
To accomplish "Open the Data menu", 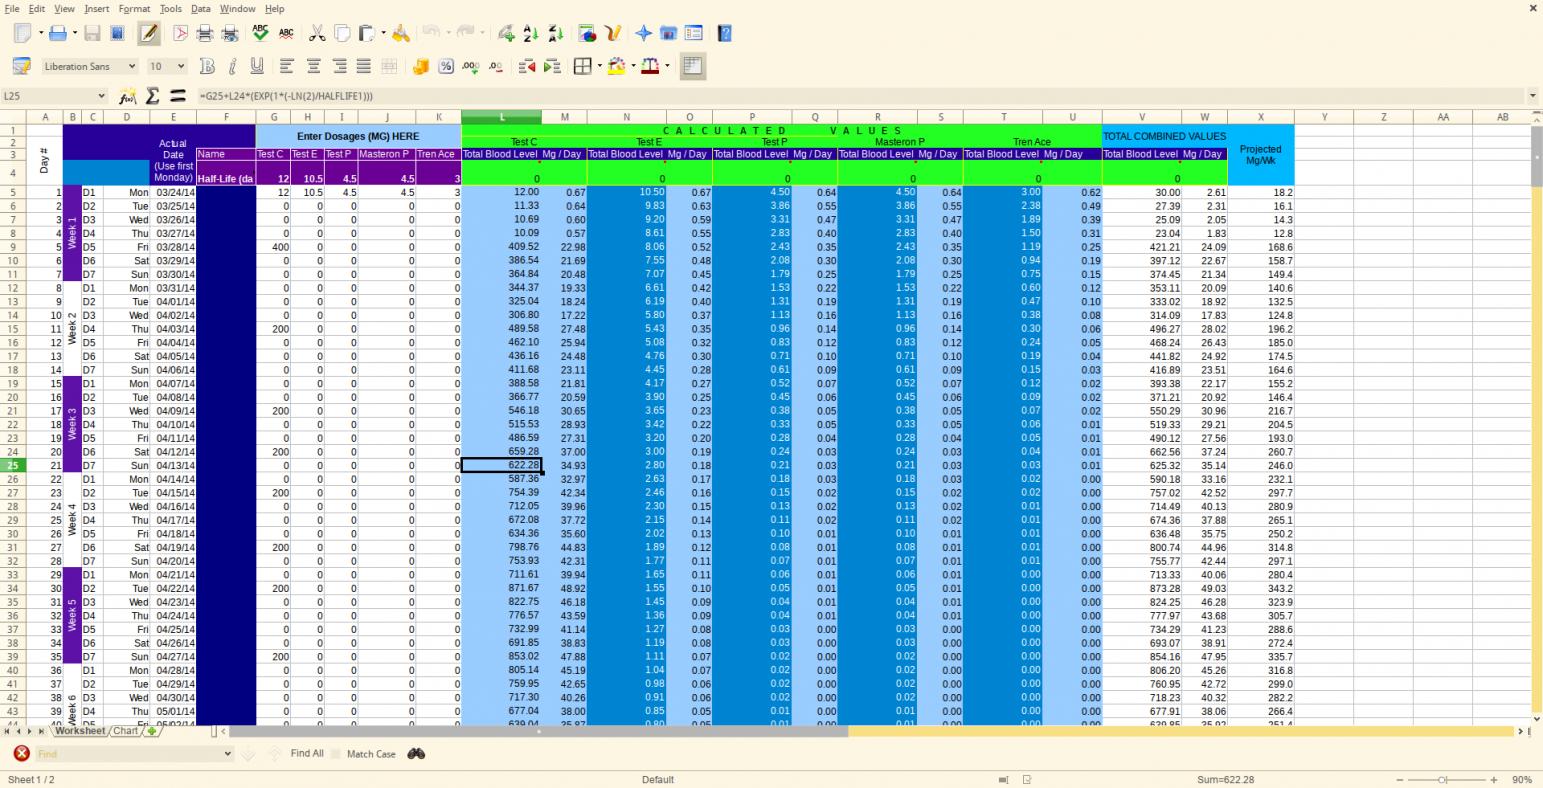I will click(201, 8).
